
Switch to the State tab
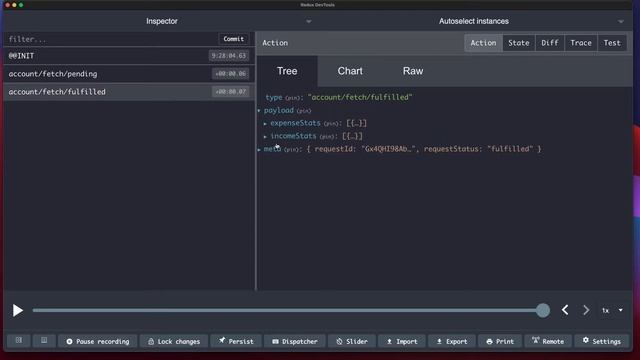519,43
